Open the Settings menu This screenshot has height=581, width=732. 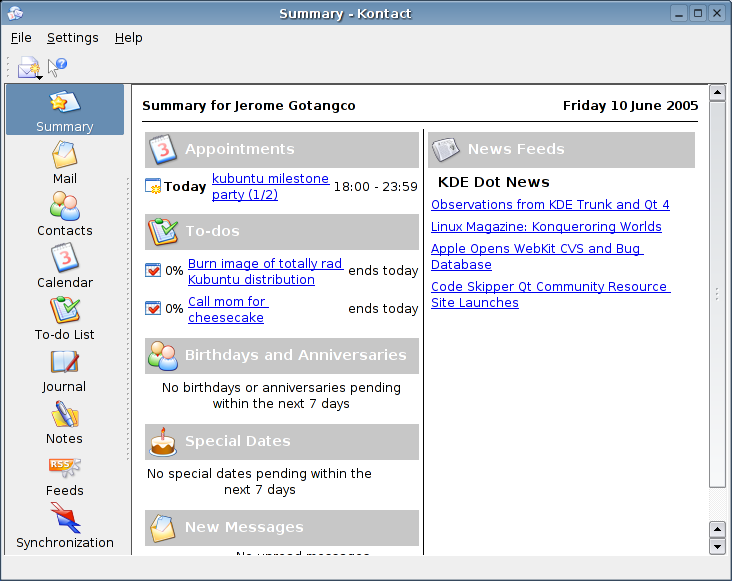coord(72,38)
